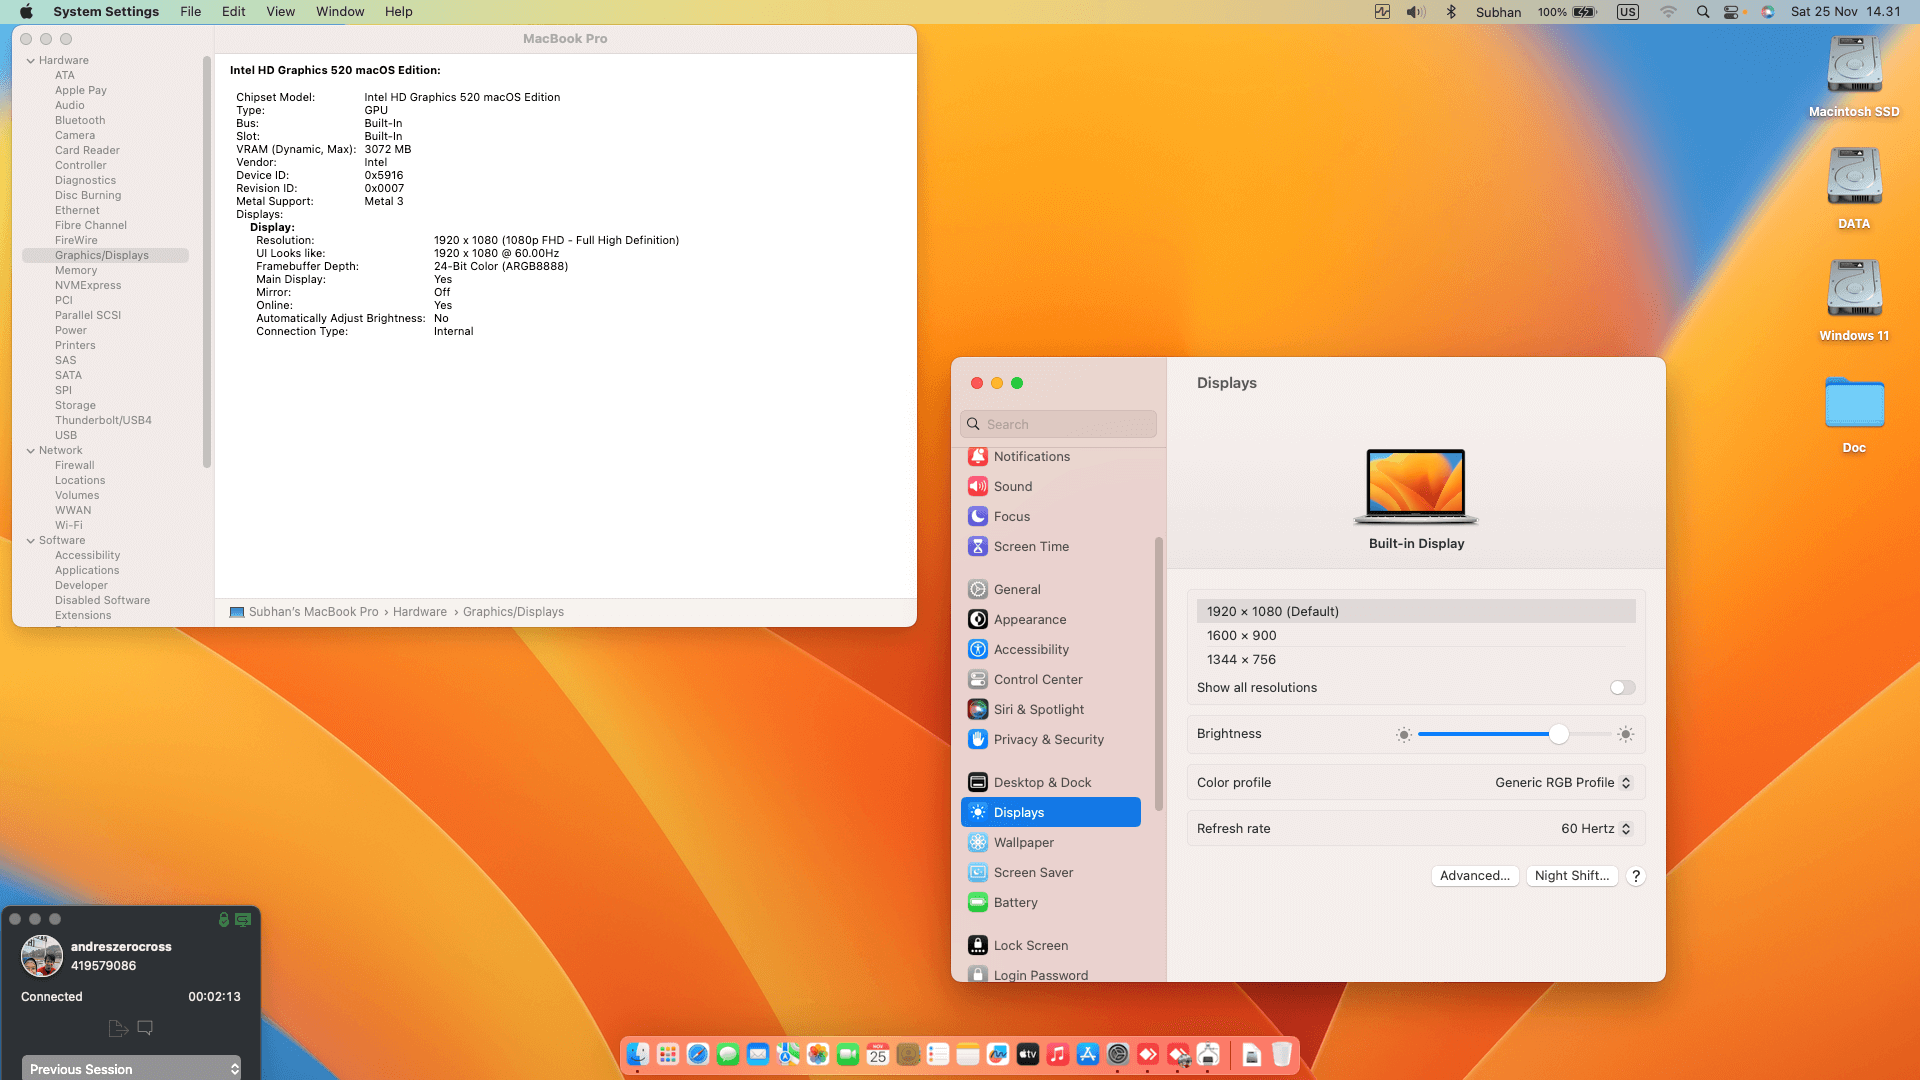Open Privacy & Security settings

pos(1050,740)
